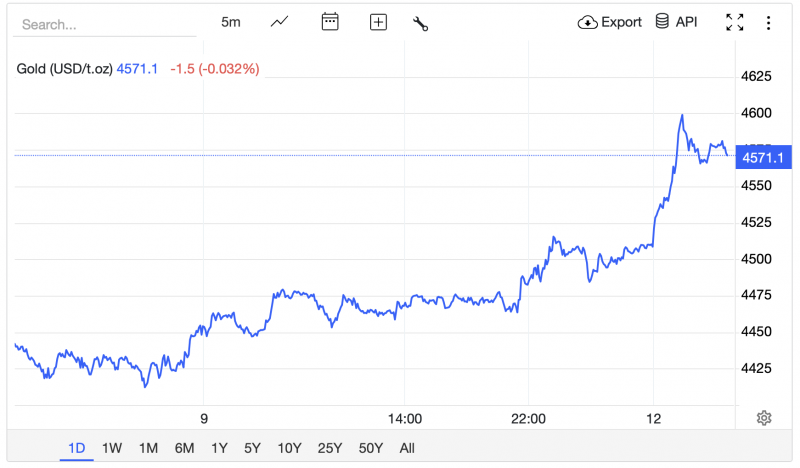Select the All time range

407,448
